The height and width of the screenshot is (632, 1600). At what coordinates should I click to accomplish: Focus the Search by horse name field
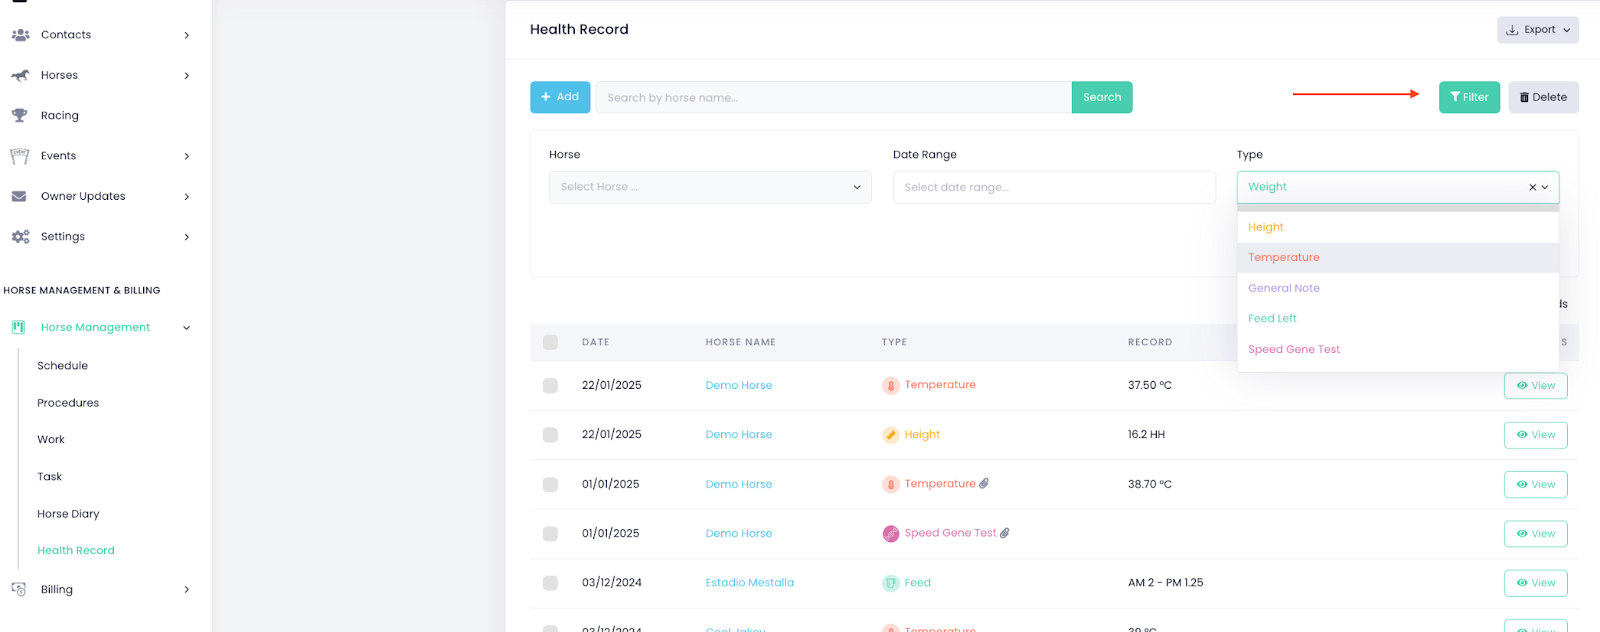(x=833, y=97)
